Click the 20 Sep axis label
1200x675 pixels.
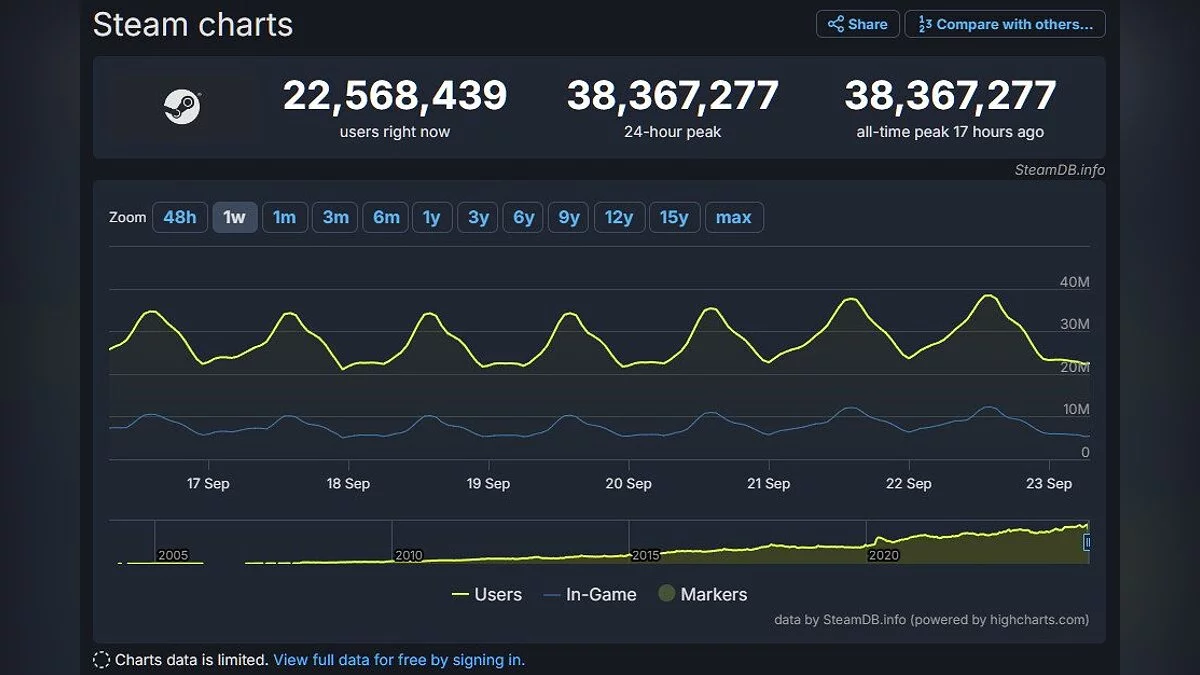point(628,483)
